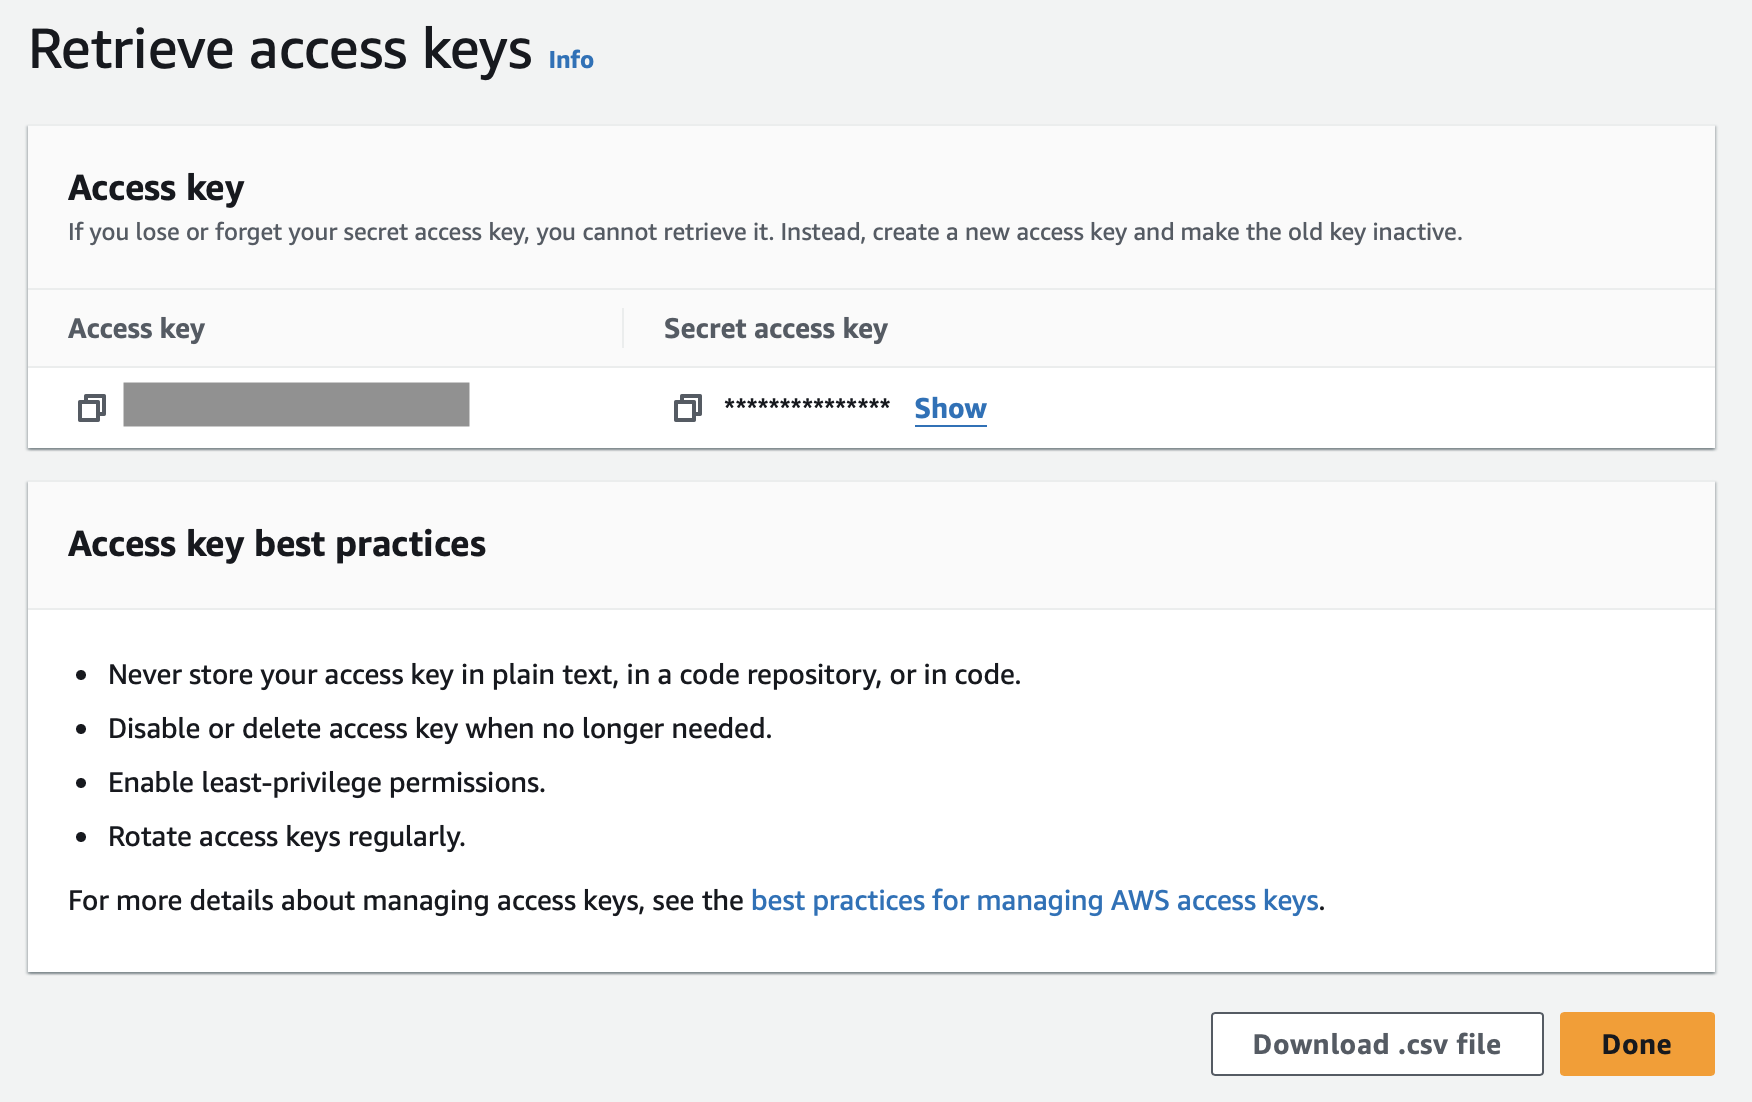Click the orange Done button
Image resolution: width=1752 pixels, height=1102 pixels.
click(x=1637, y=1044)
